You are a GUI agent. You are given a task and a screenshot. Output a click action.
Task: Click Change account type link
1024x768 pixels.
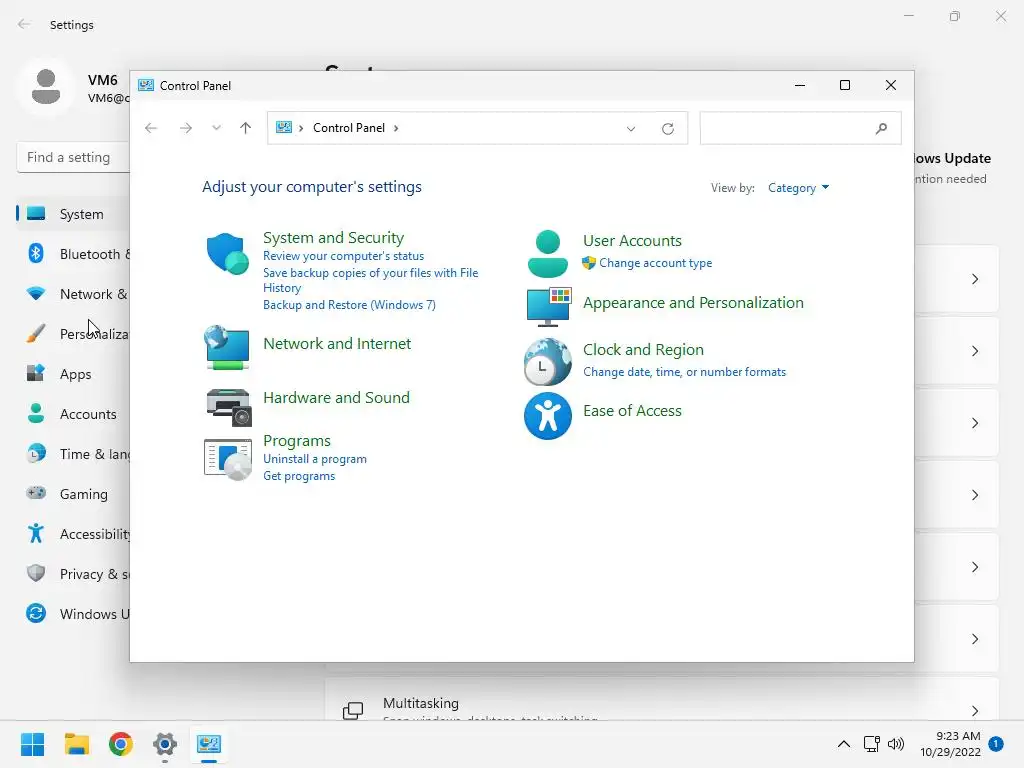coord(656,263)
